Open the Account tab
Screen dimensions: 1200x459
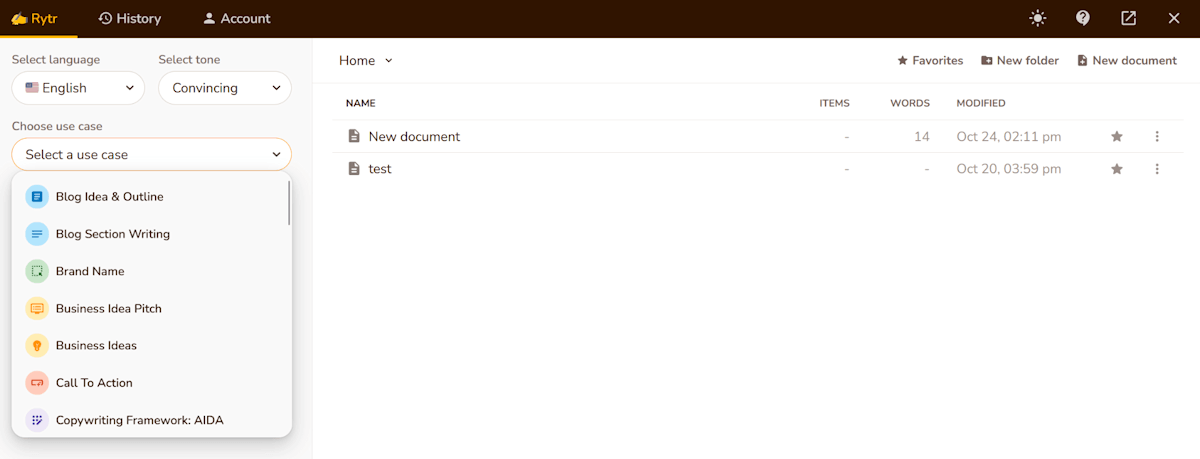pyautogui.click(x=236, y=18)
